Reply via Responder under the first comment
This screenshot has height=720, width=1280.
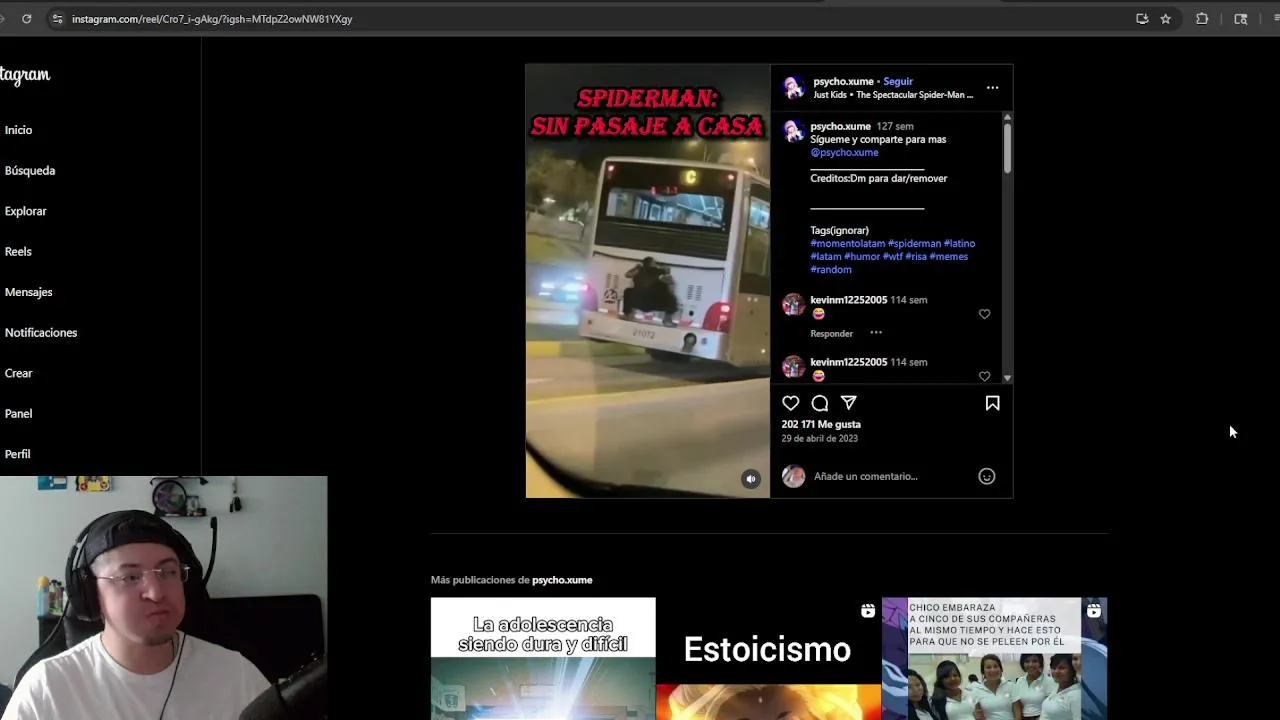point(831,334)
